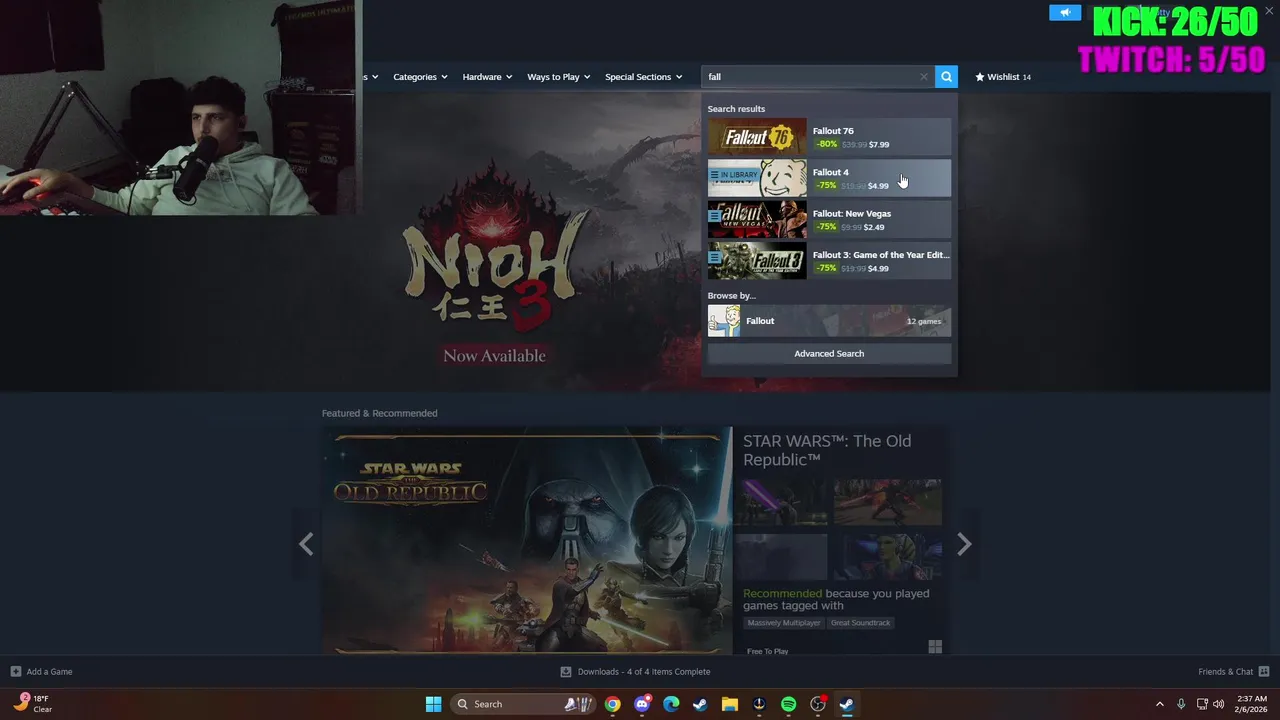Screen dimensions: 1280x720
Task: Open the Windows Start menu
Action: click(x=433, y=704)
